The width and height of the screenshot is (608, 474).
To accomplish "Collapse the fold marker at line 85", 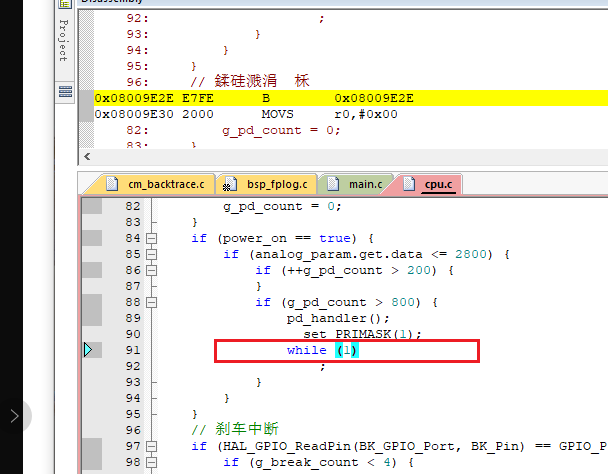I will tap(152, 254).
